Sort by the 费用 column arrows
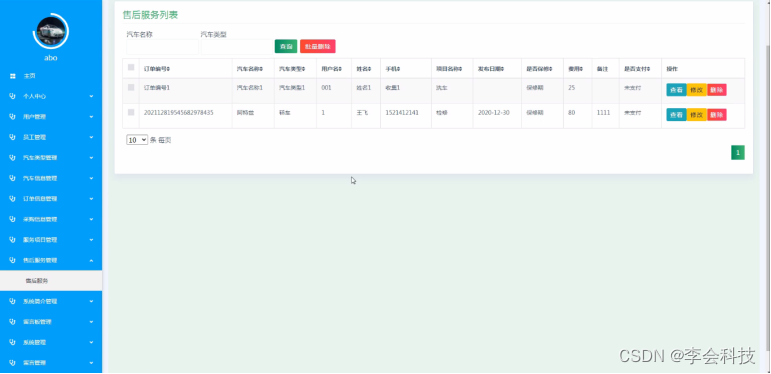Viewport: 771px width, 374px height. click(582, 69)
